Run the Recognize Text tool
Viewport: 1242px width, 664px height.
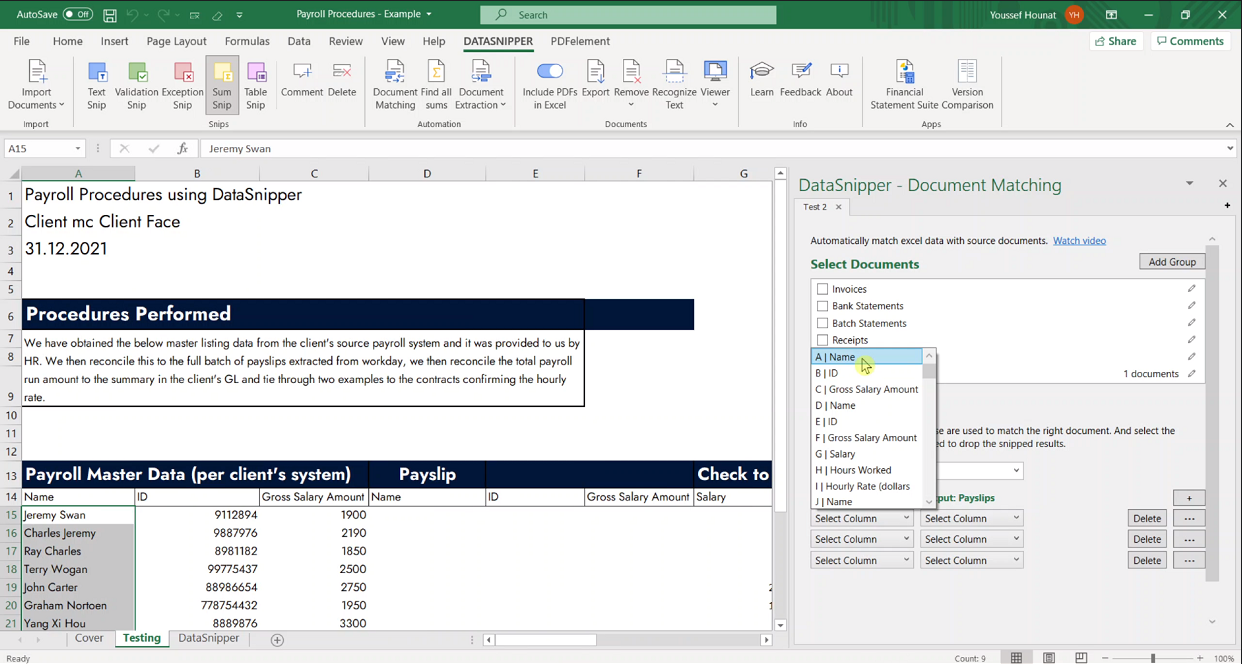674,84
